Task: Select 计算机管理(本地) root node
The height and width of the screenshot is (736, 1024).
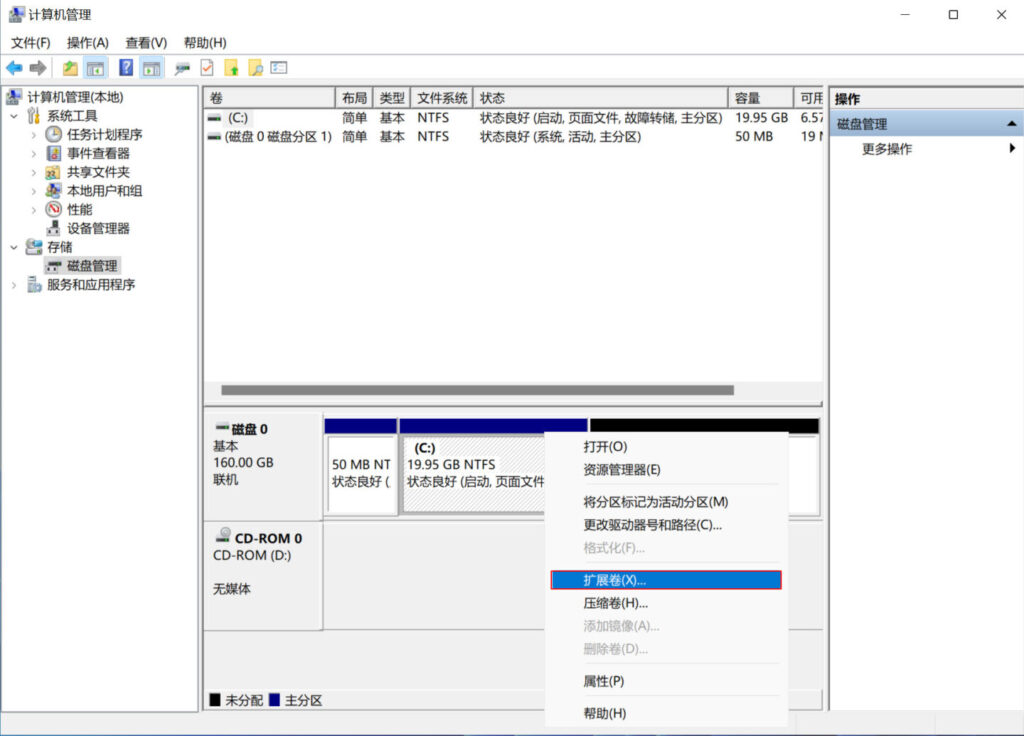Action: click(75, 97)
